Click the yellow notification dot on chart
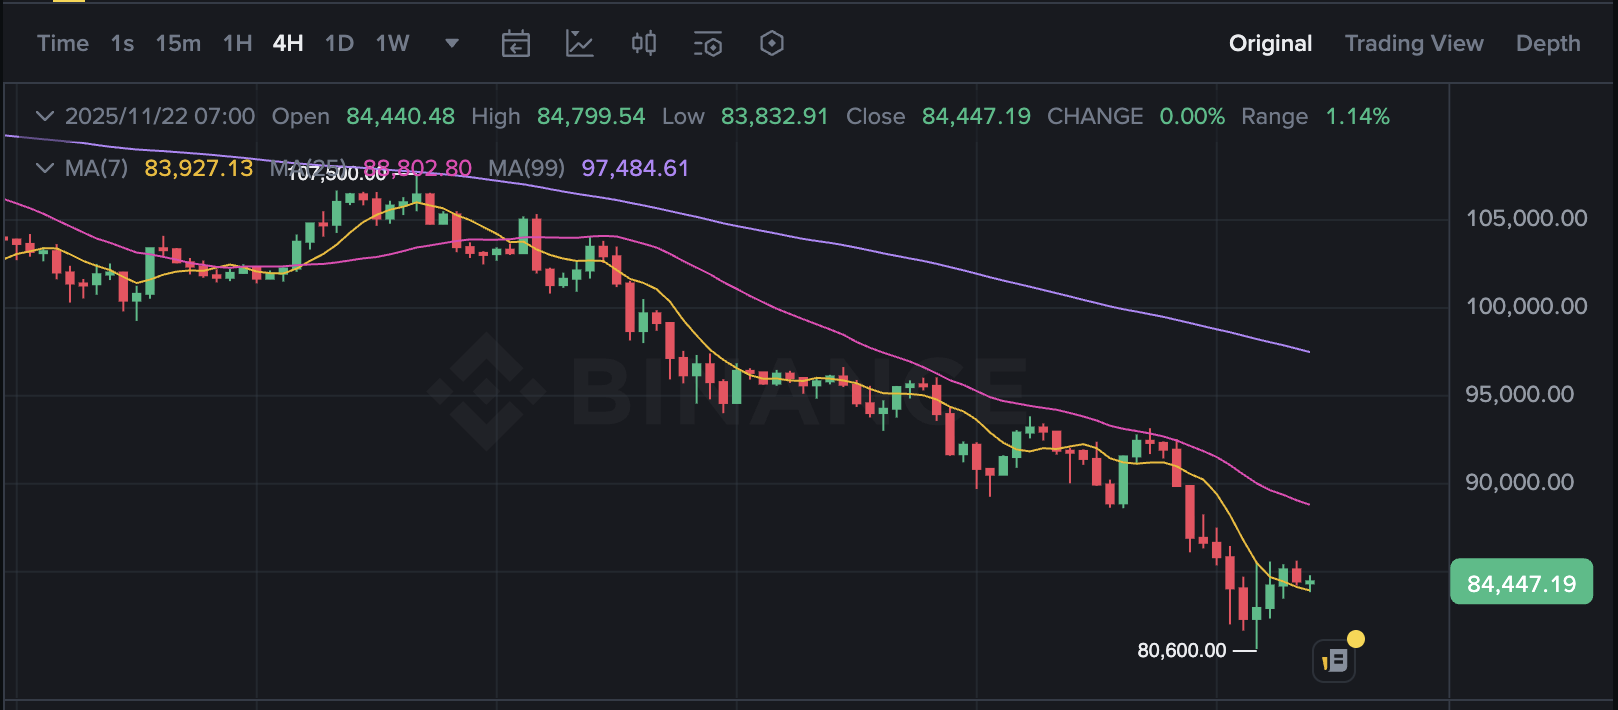 [x=1356, y=639]
